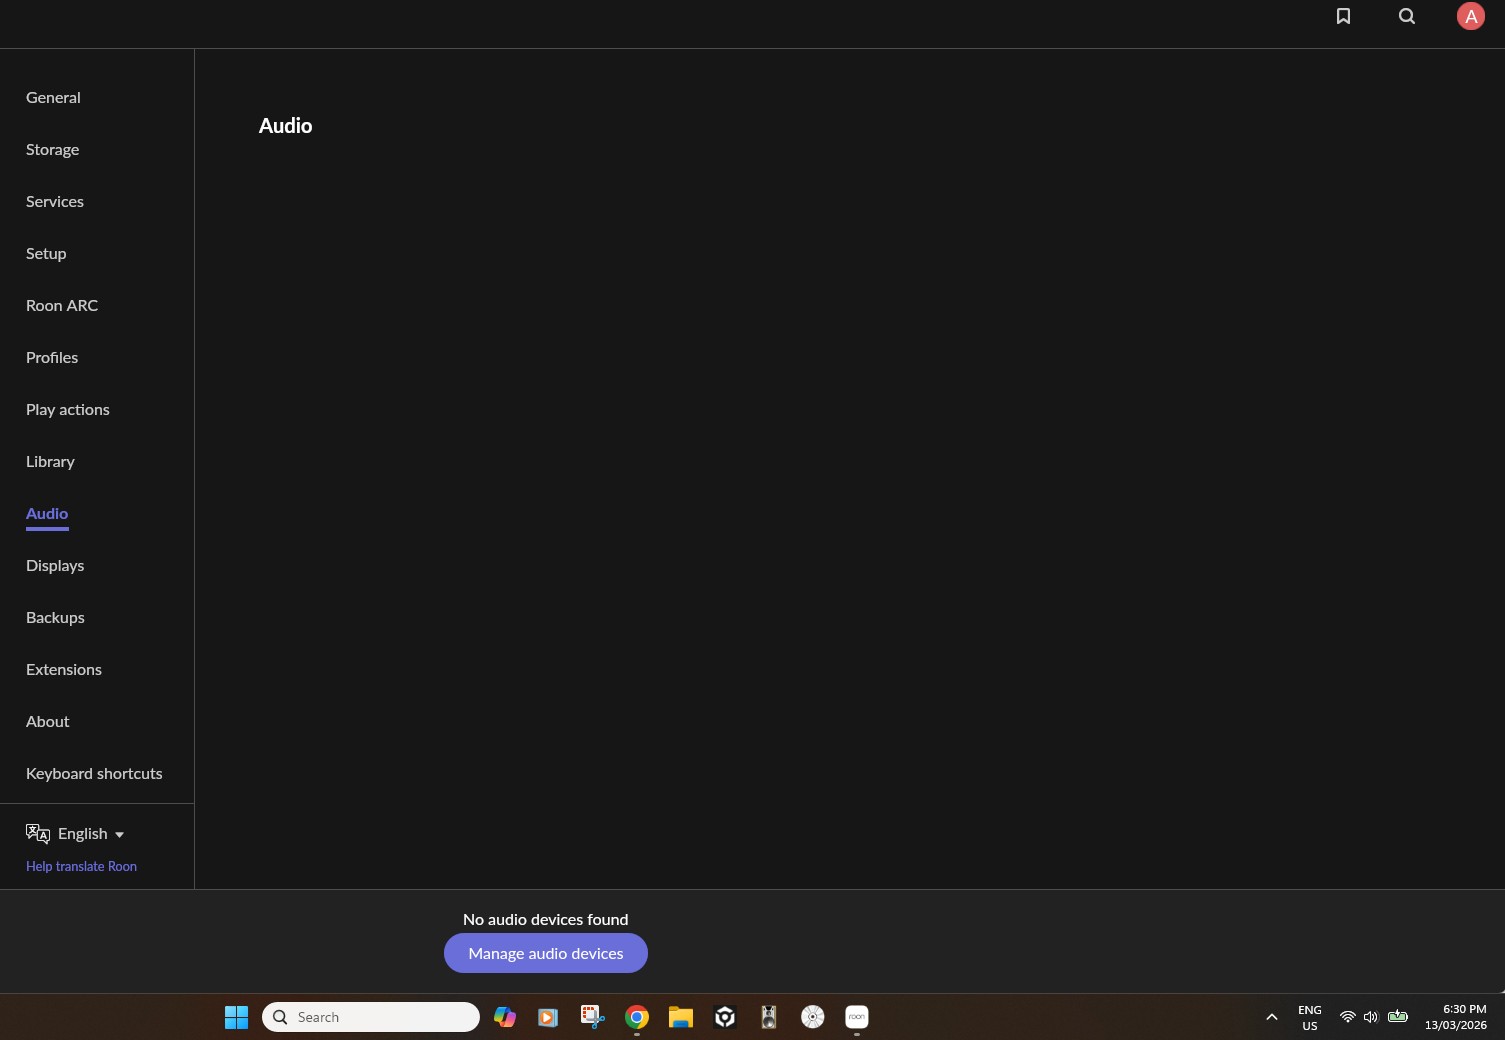The height and width of the screenshot is (1040, 1505).
Task: Open the Snipping Tool taskbar icon
Action: pyautogui.click(x=593, y=1017)
